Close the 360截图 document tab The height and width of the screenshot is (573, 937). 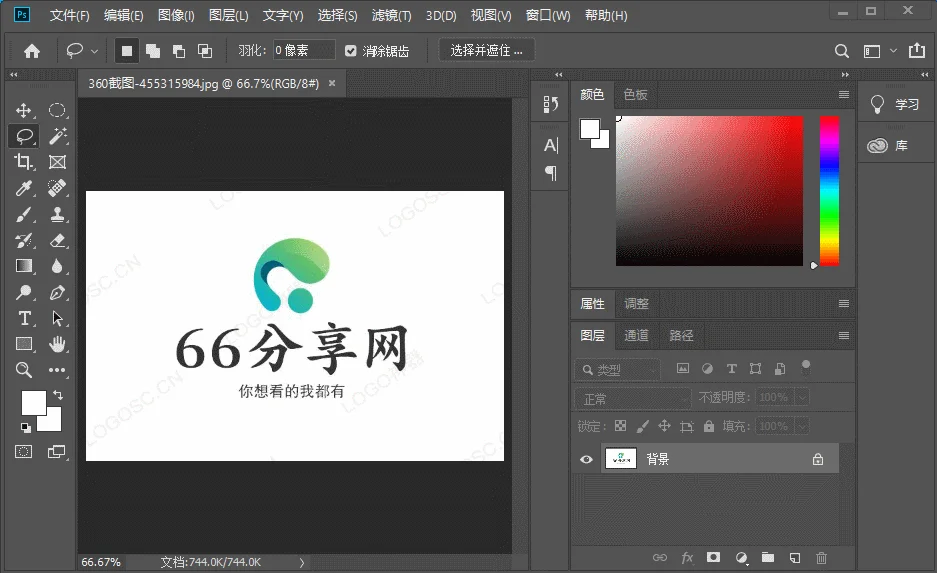(332, 83)
